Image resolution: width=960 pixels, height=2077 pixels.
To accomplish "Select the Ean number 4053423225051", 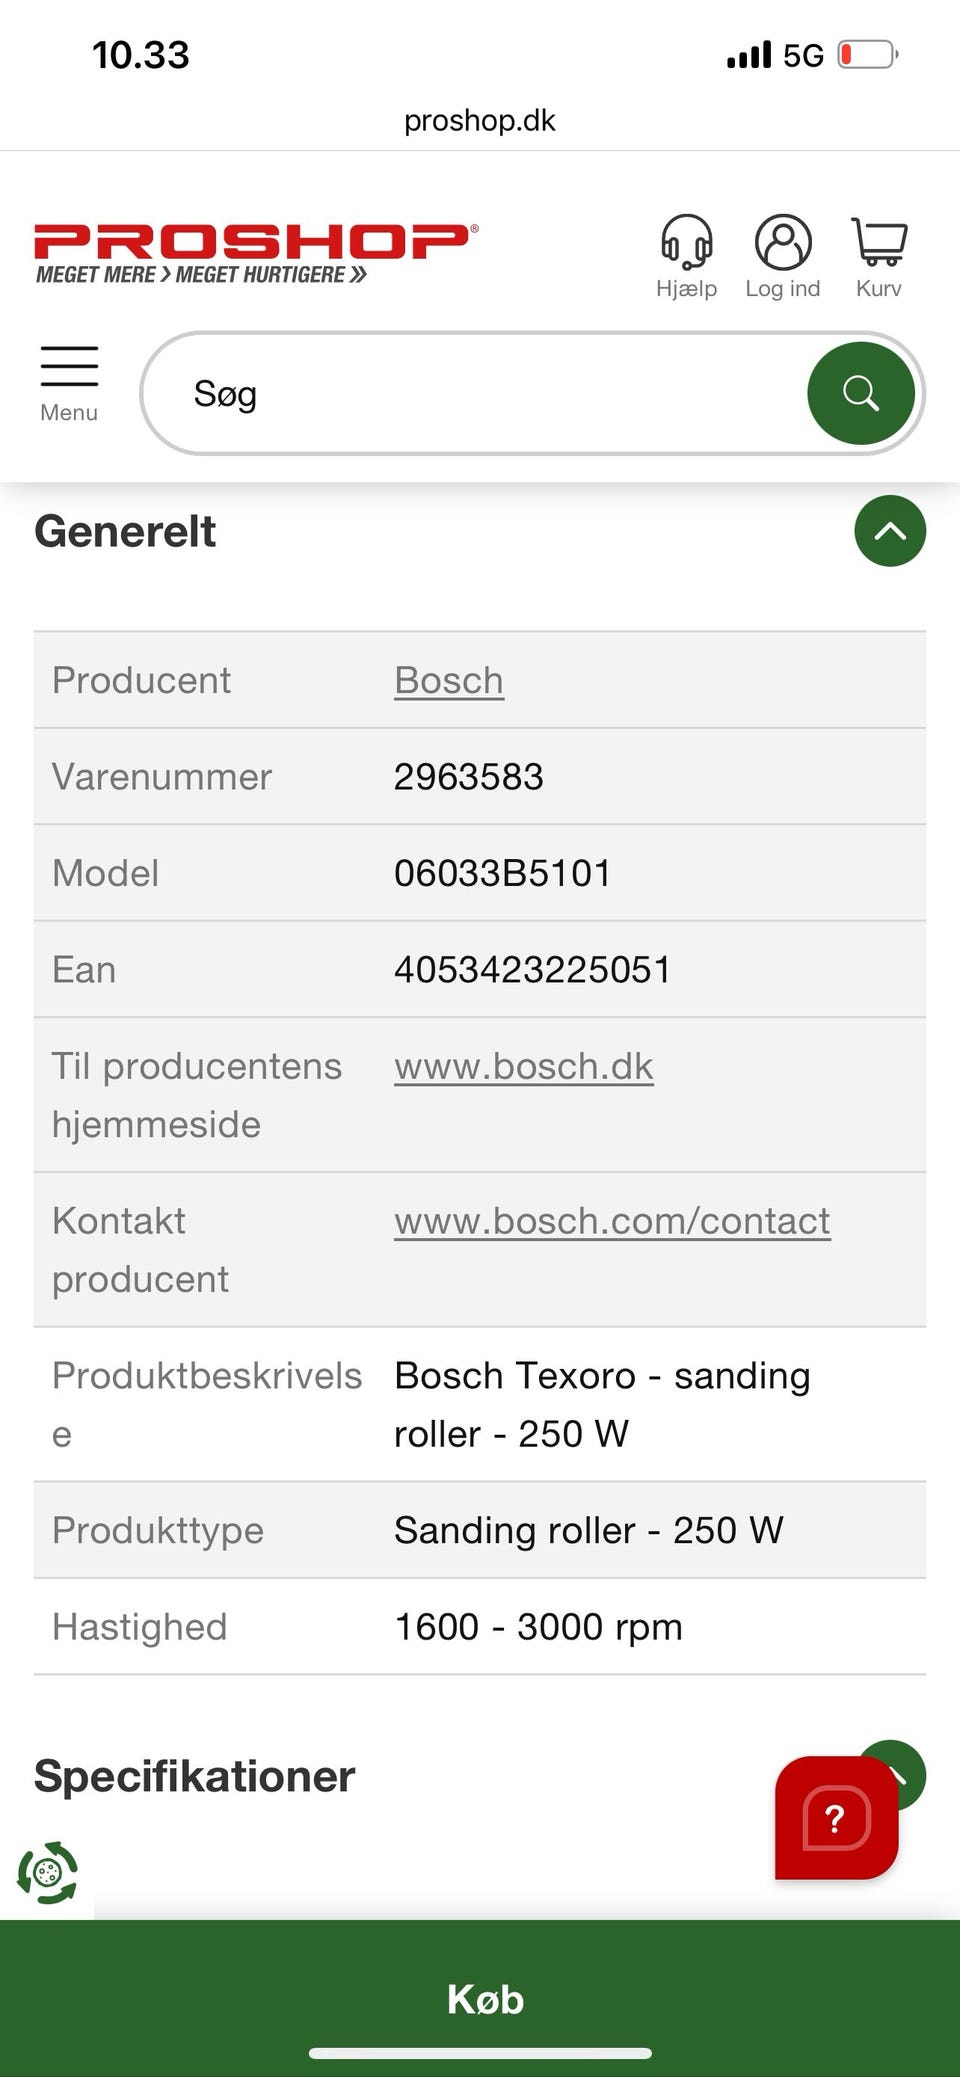I will [532, 970].
